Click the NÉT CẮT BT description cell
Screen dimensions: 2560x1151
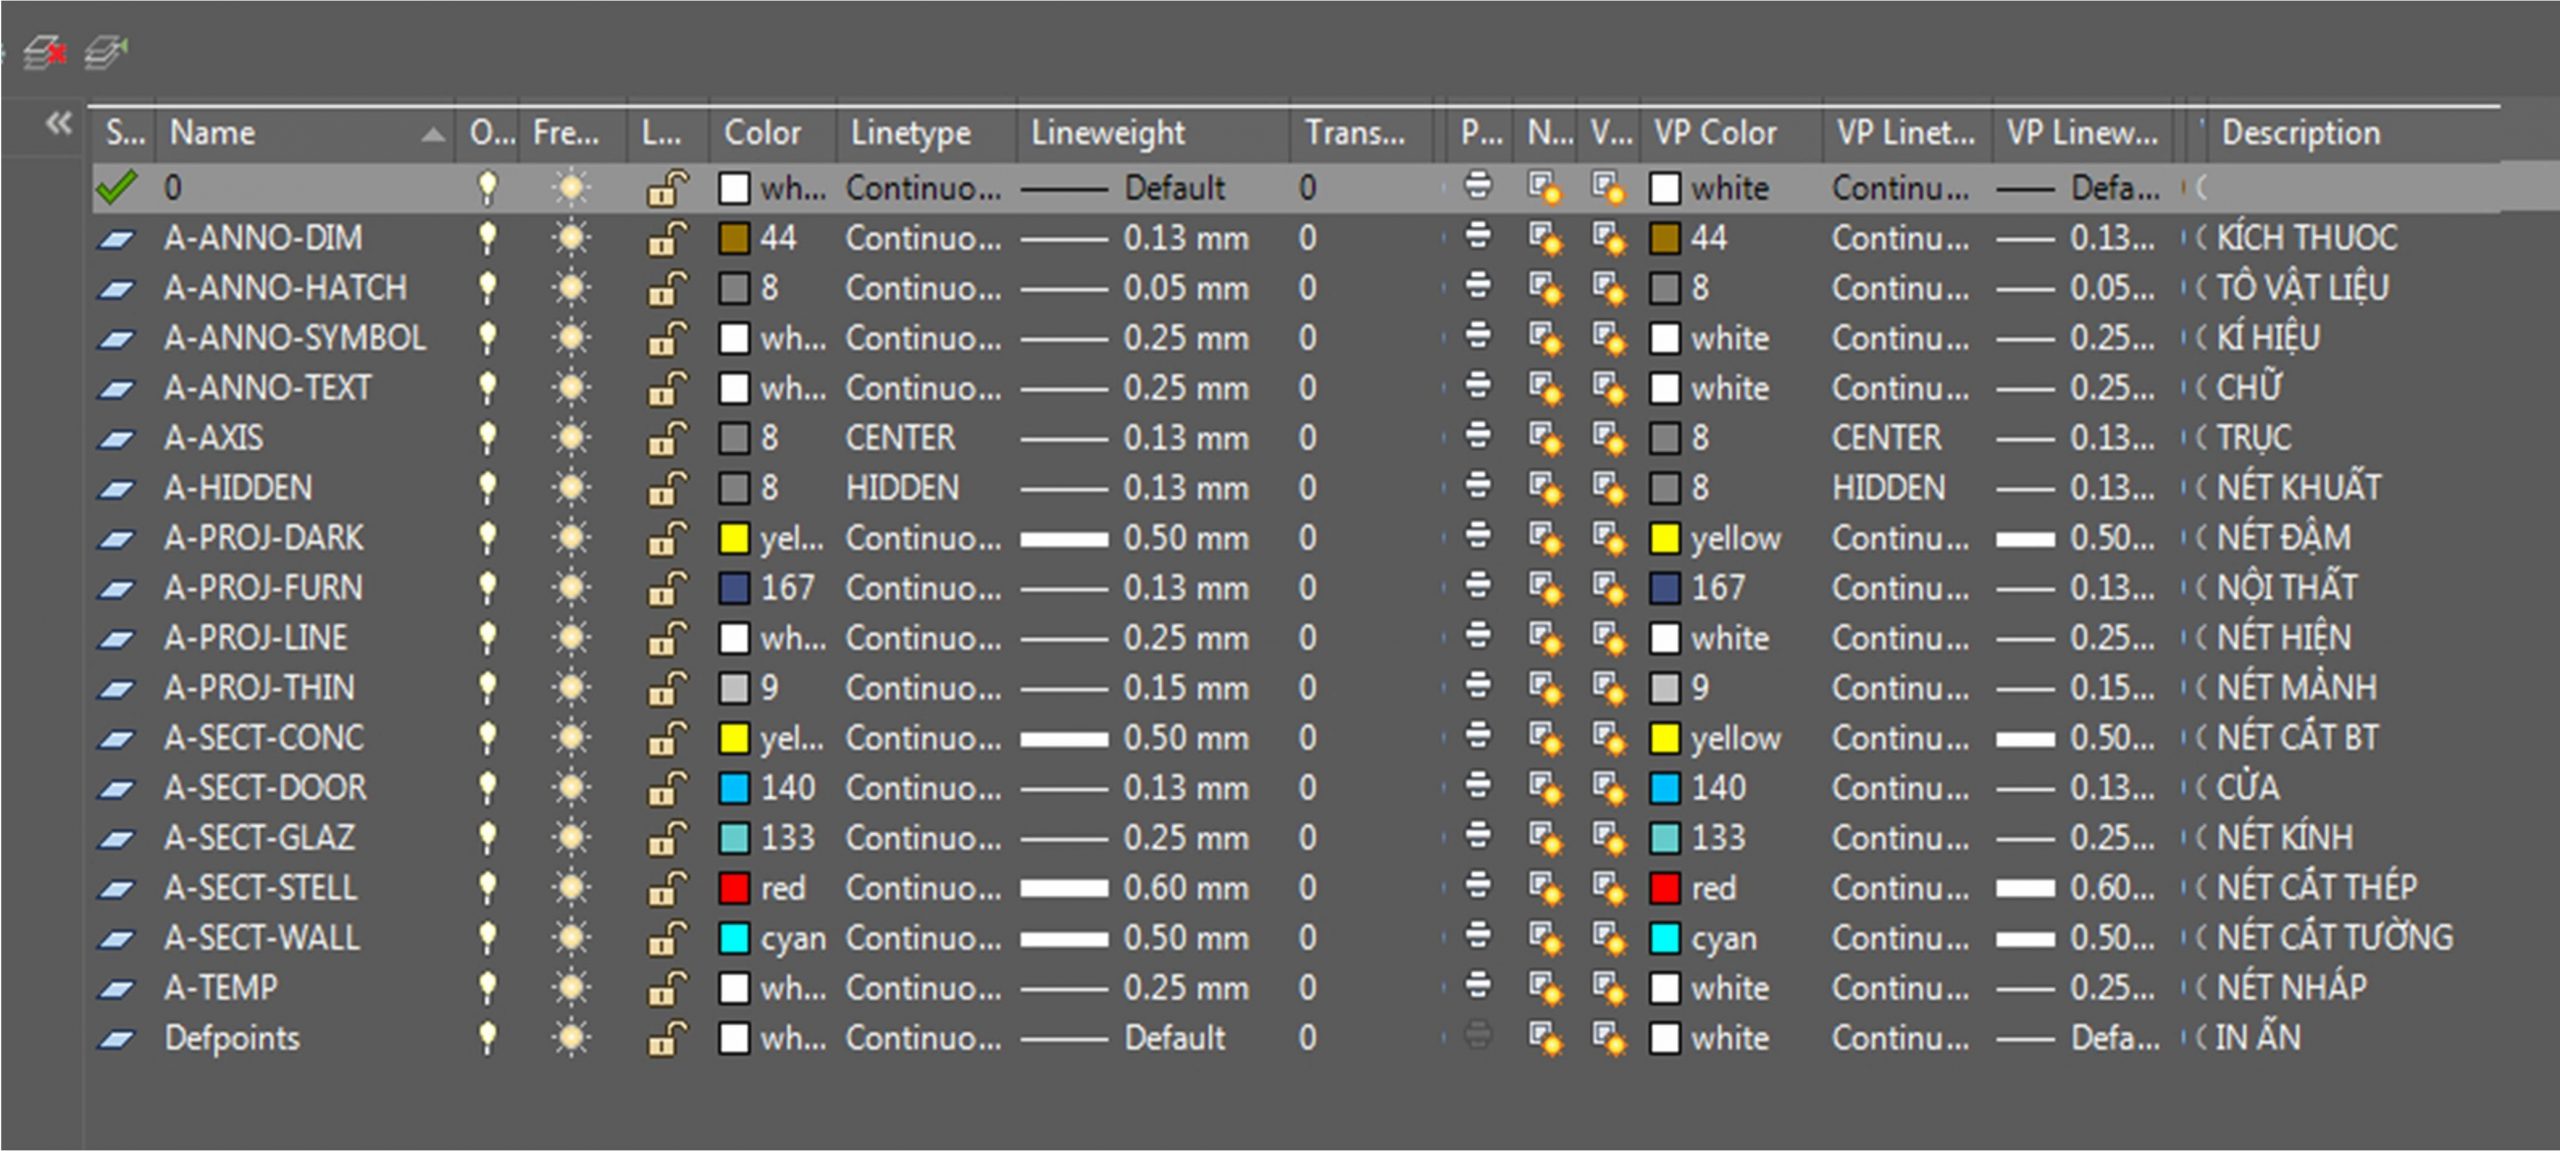click(x=2297, y=738)
